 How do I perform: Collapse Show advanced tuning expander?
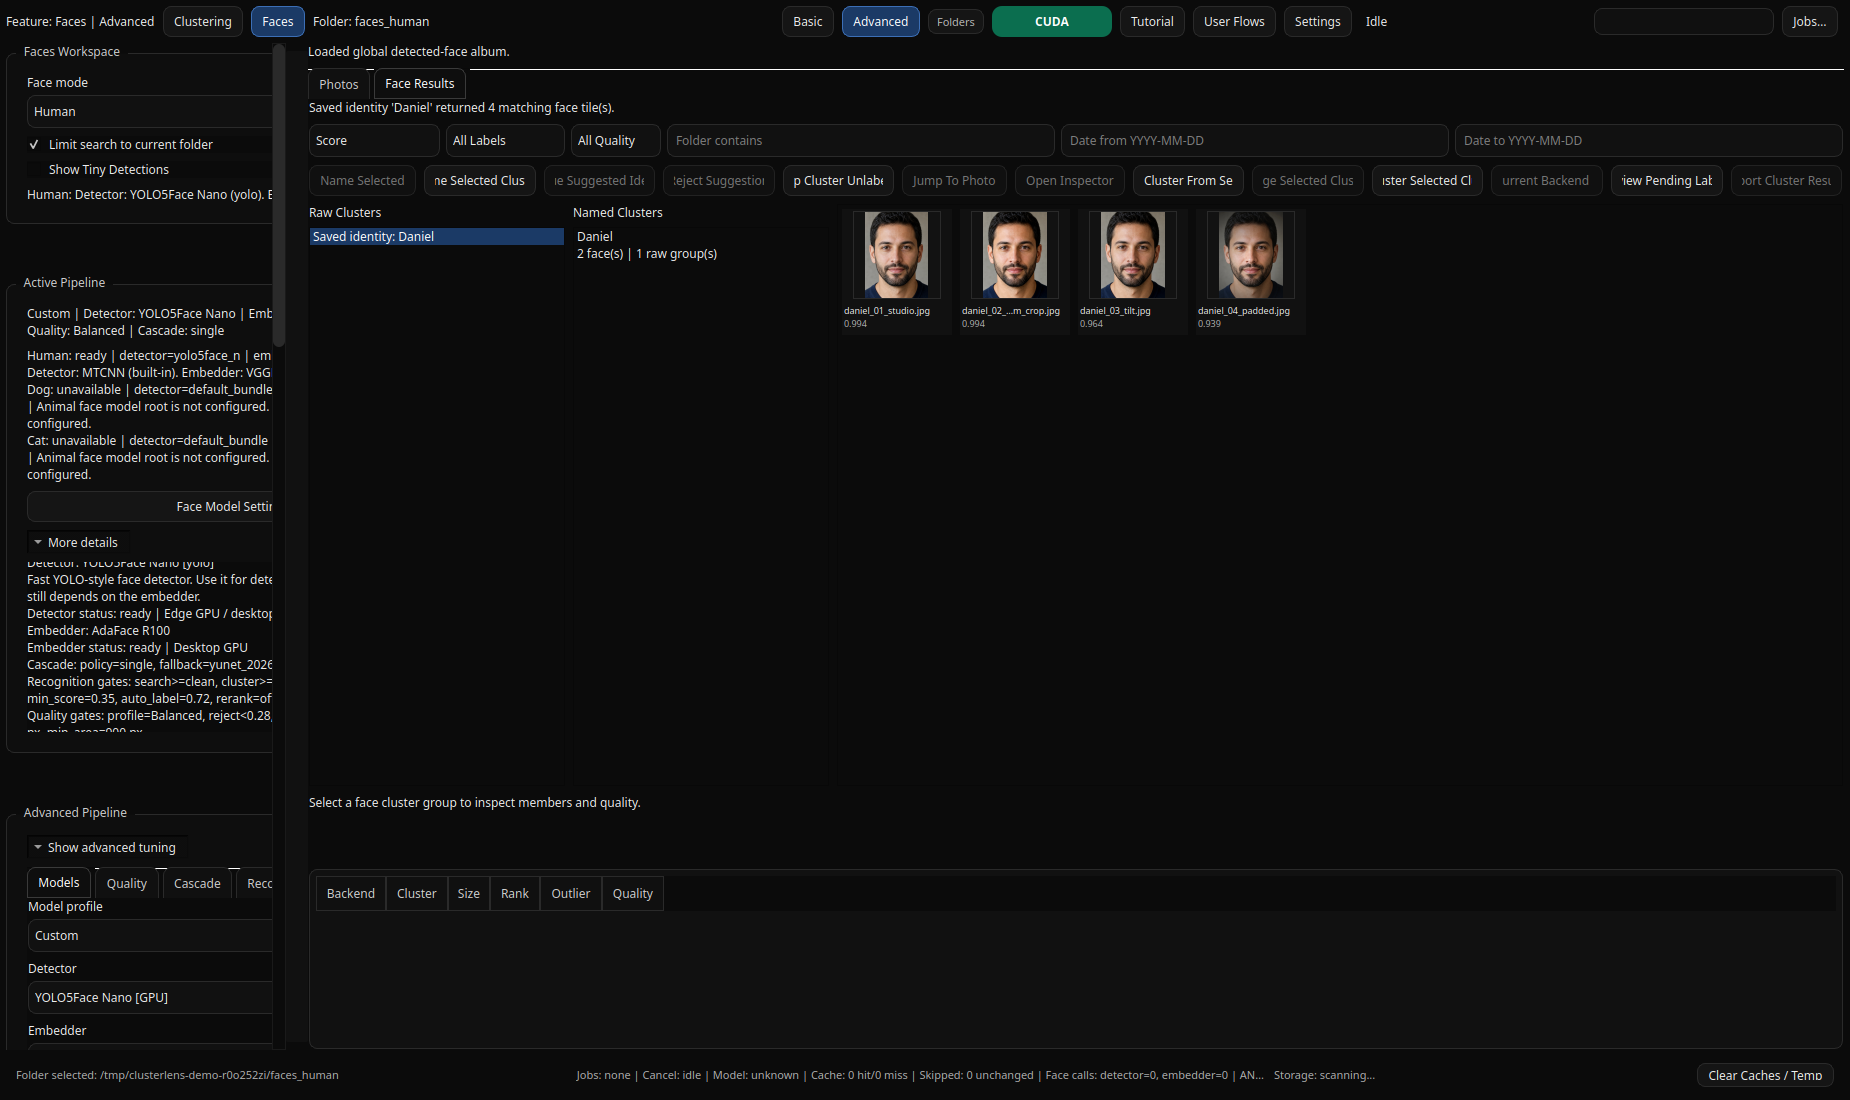(x=106, y=847)
